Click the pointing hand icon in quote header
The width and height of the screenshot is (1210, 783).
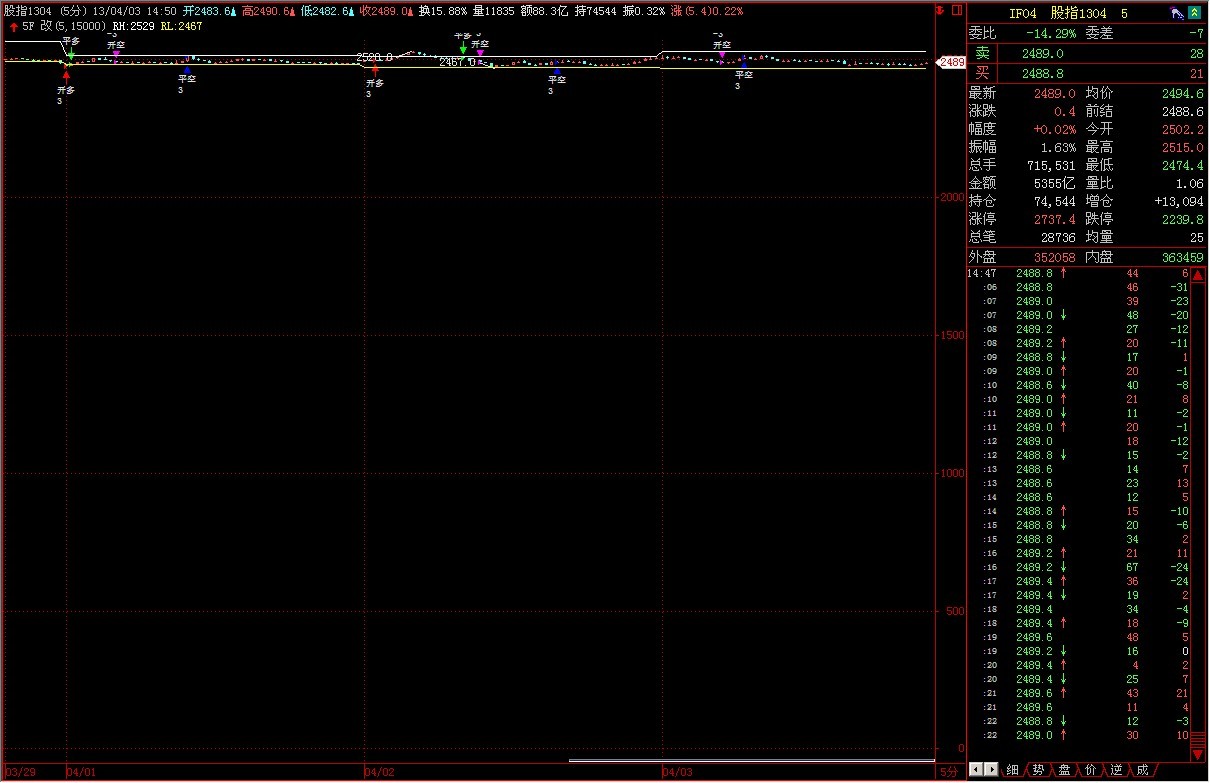(1178, 13)
